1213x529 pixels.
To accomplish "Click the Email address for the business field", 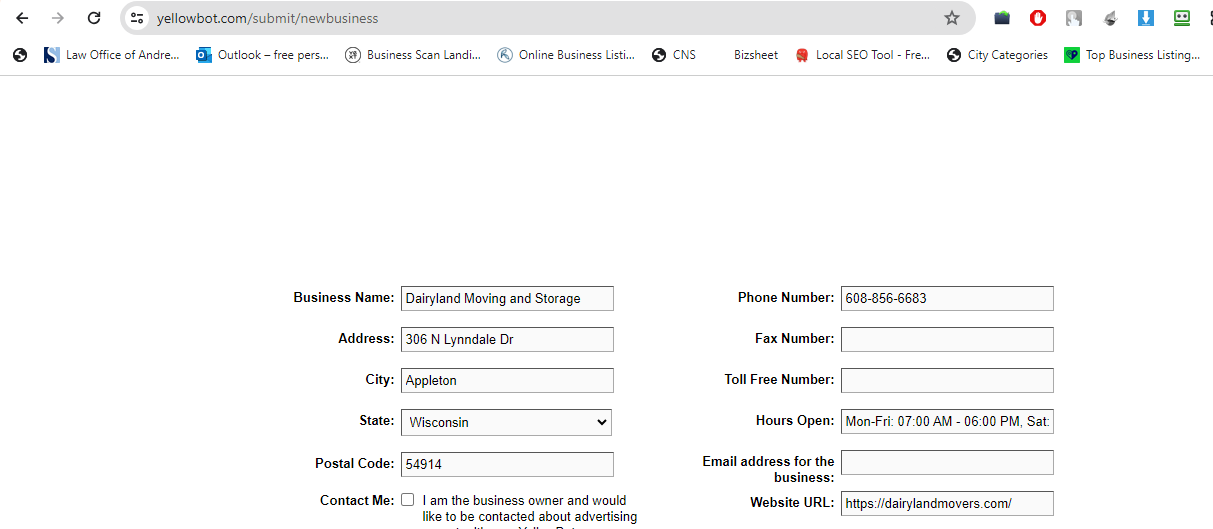I will point(947,462).
